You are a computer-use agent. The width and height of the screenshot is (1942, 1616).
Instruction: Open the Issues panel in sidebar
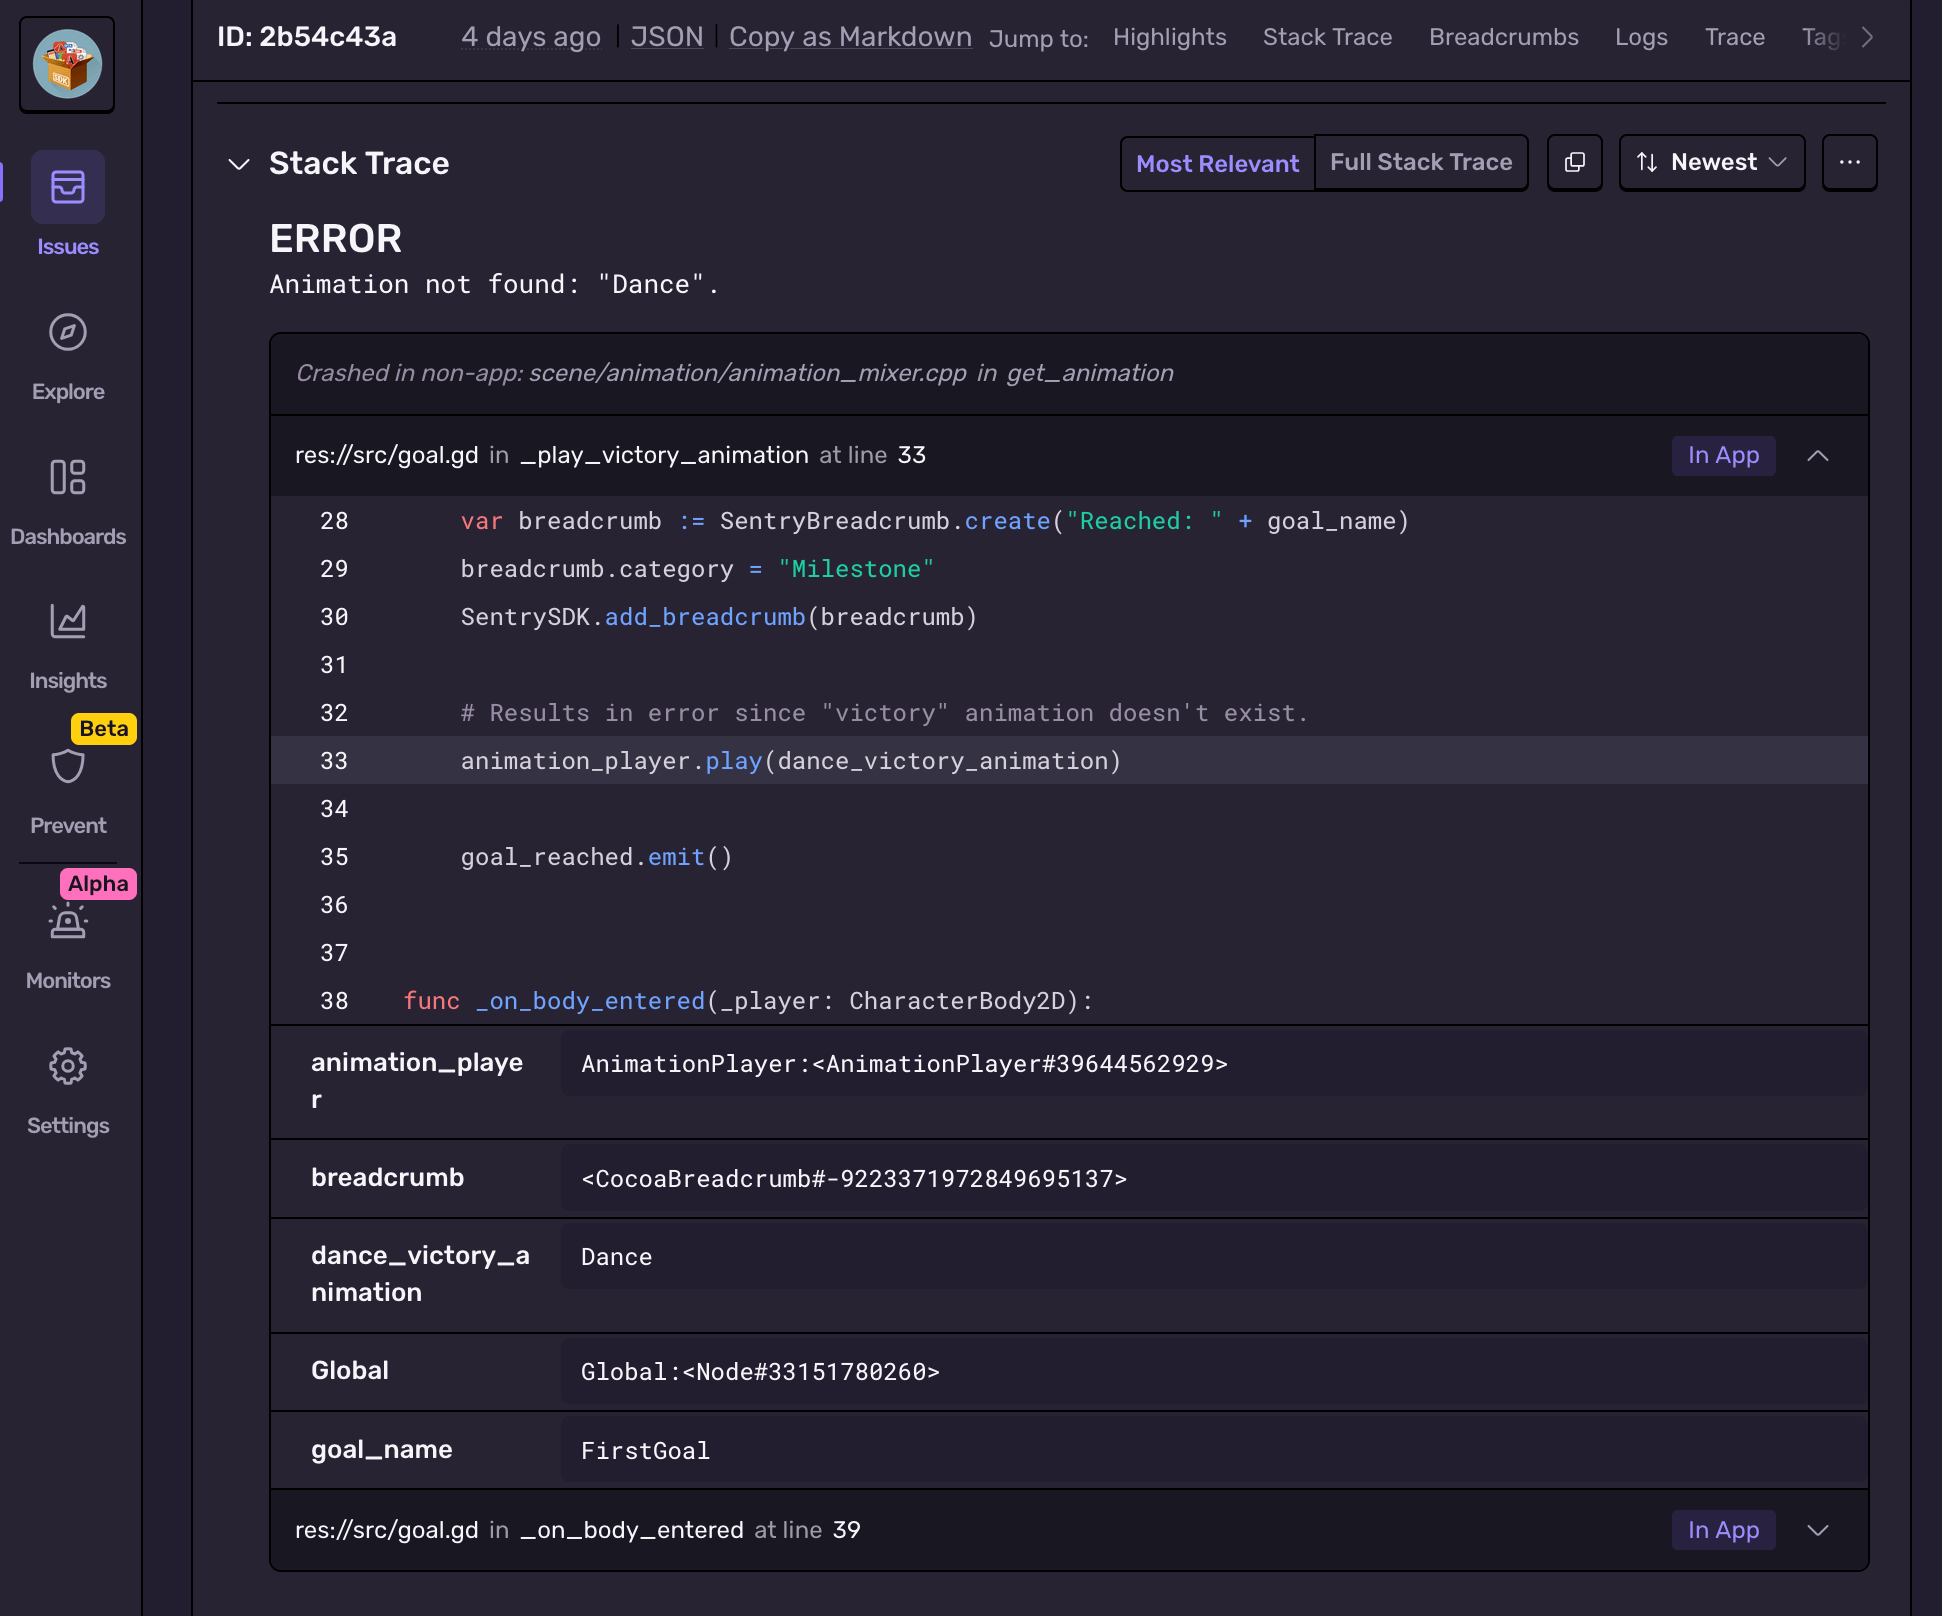(67, 205)
